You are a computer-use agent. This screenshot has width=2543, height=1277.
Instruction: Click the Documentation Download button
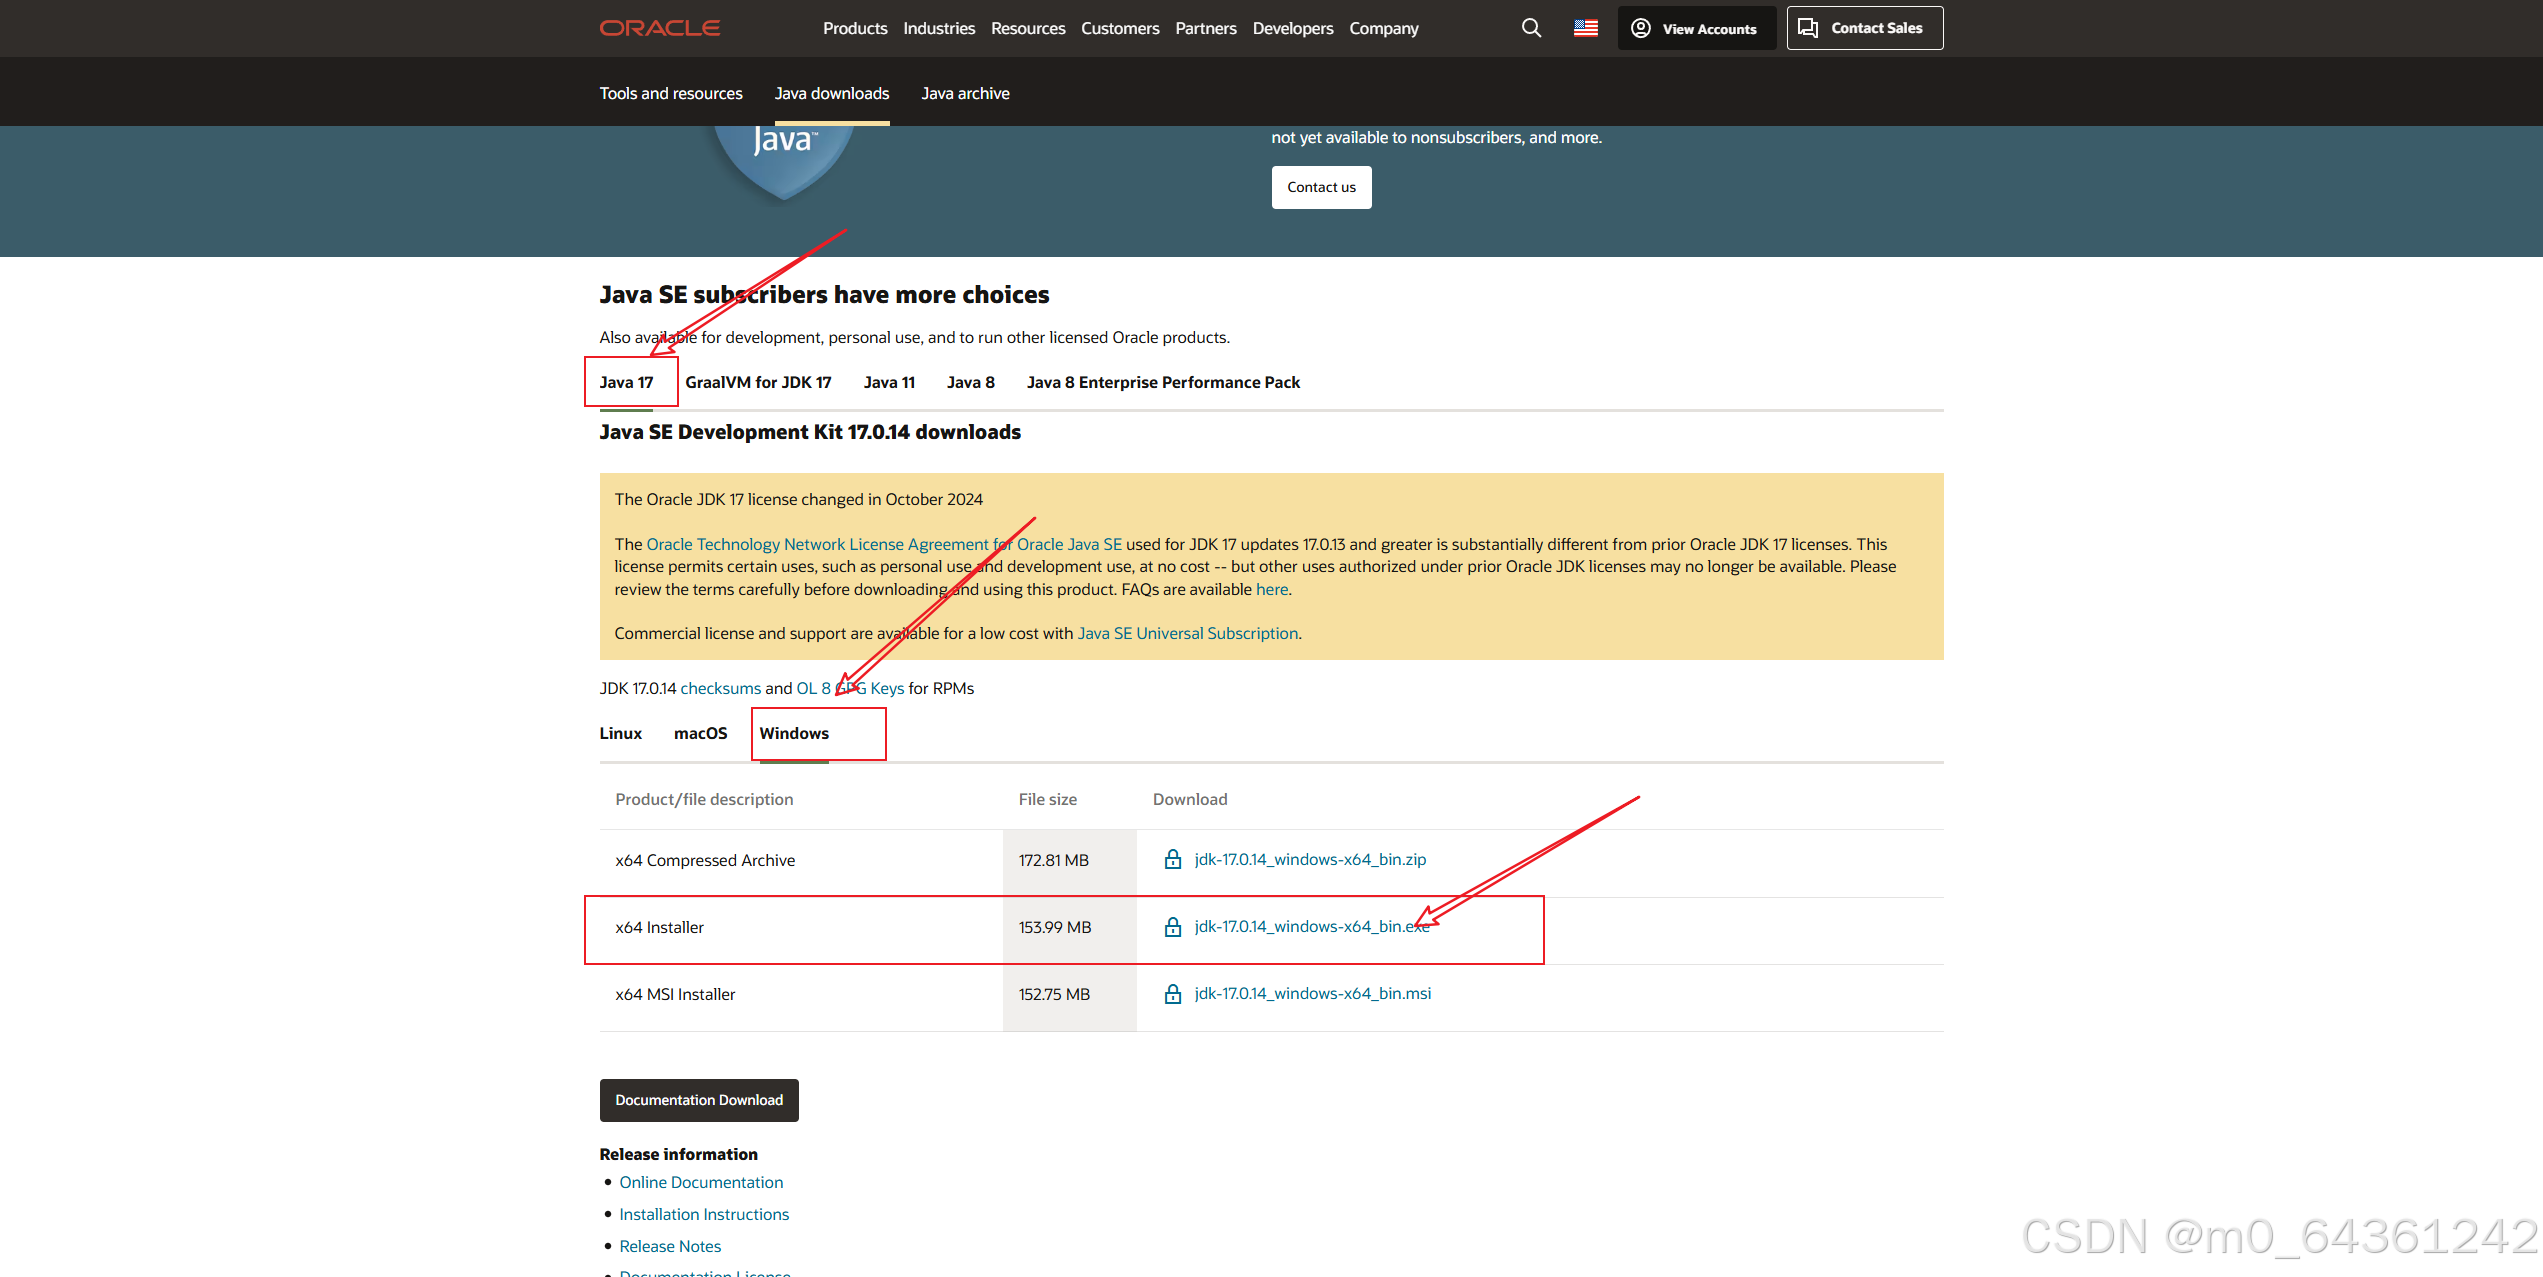tap(699, 1100)
